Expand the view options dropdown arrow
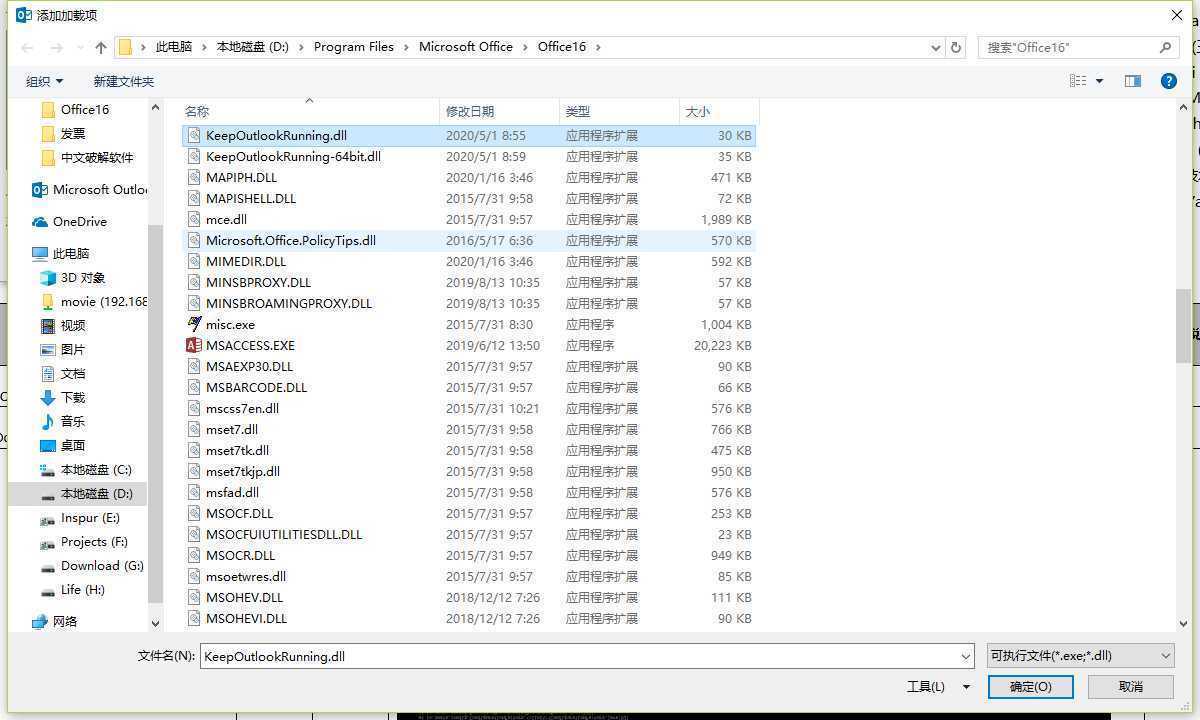Viewport: 1200px width, 720px height. pyautogui.click(x=1099, y=81)
